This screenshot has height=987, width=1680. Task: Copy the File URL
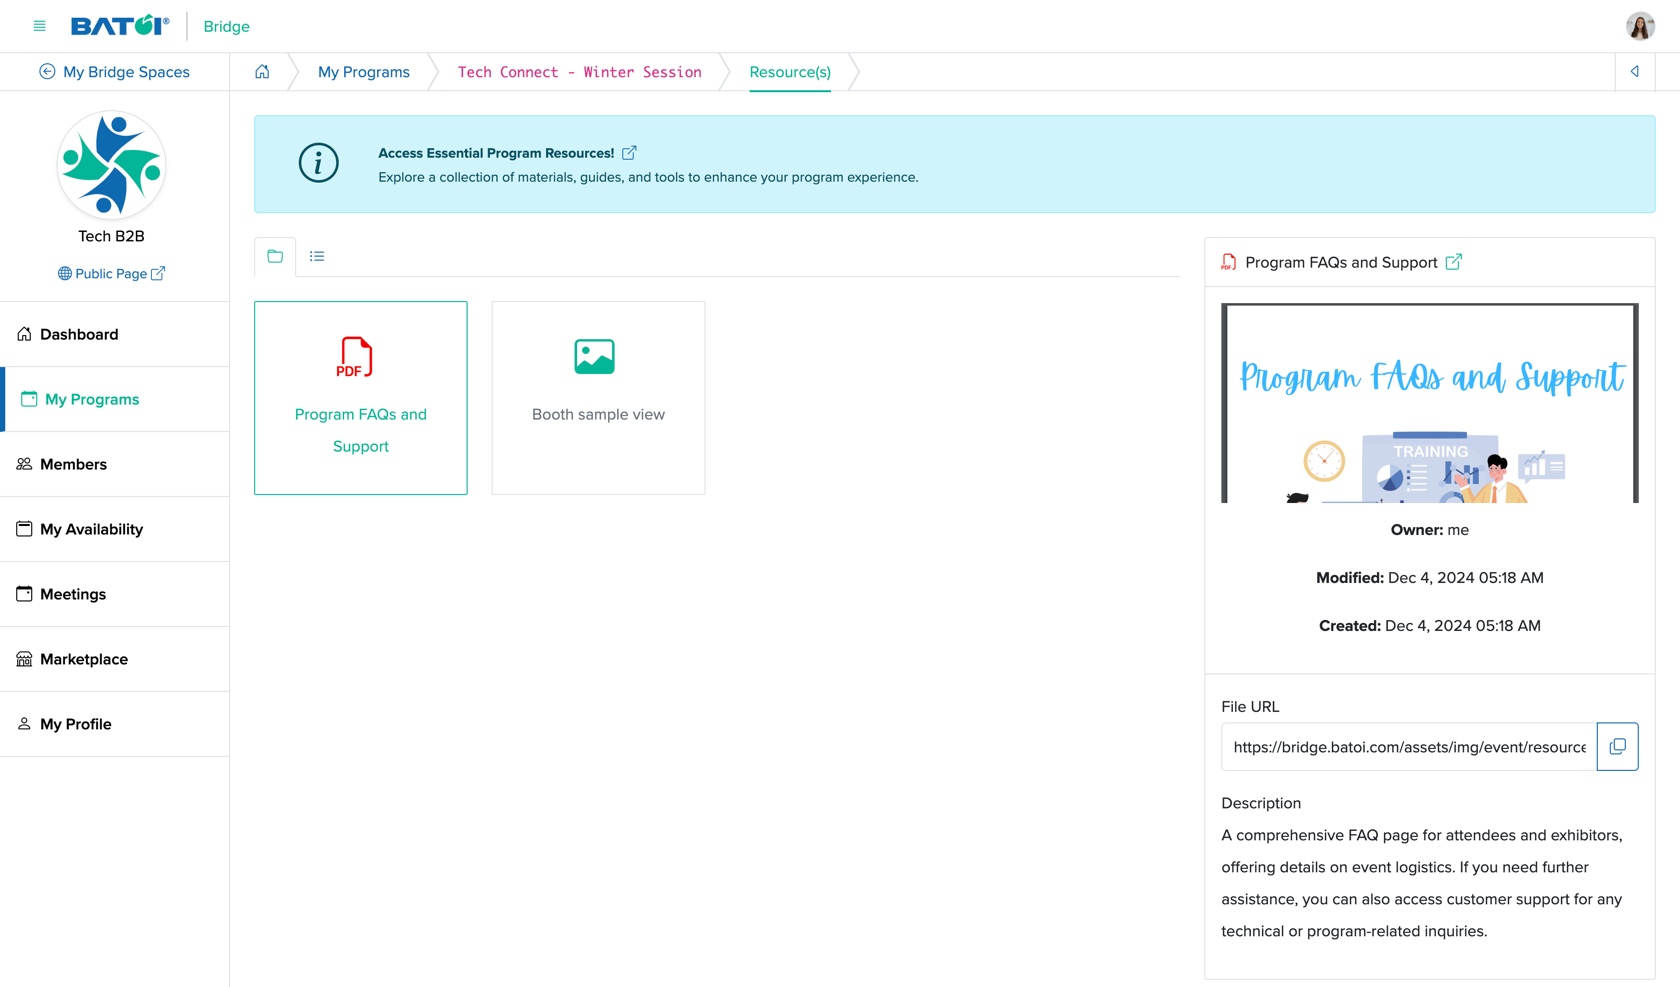[x=1617, y=747]
